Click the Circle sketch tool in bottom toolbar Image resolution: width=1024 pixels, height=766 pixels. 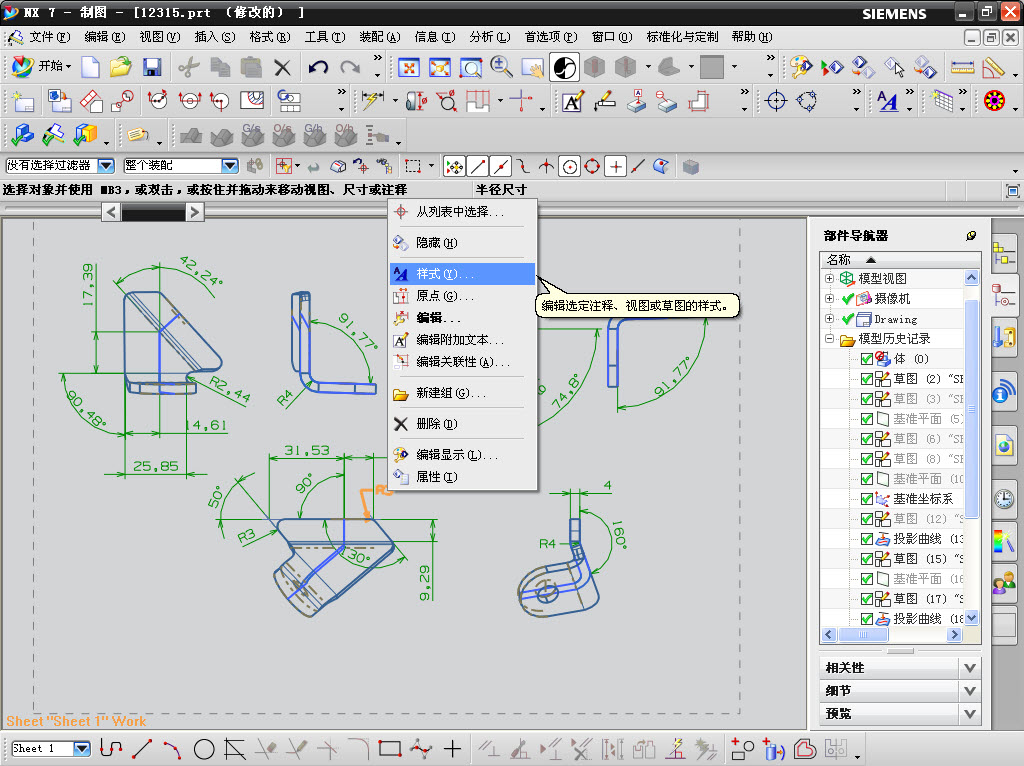(204, 748)
